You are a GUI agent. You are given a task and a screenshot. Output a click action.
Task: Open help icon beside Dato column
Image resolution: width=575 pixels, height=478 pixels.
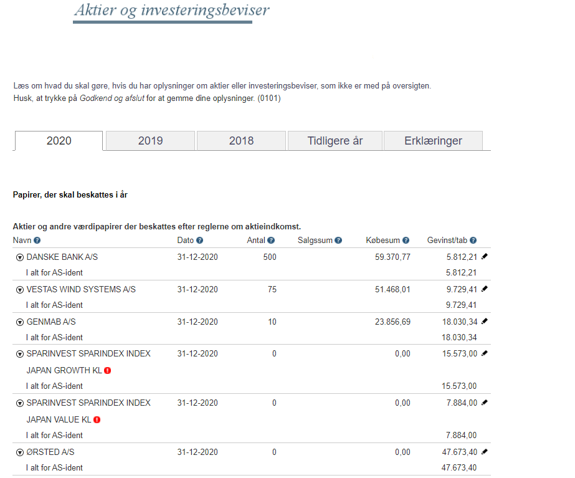click(199, 241)
